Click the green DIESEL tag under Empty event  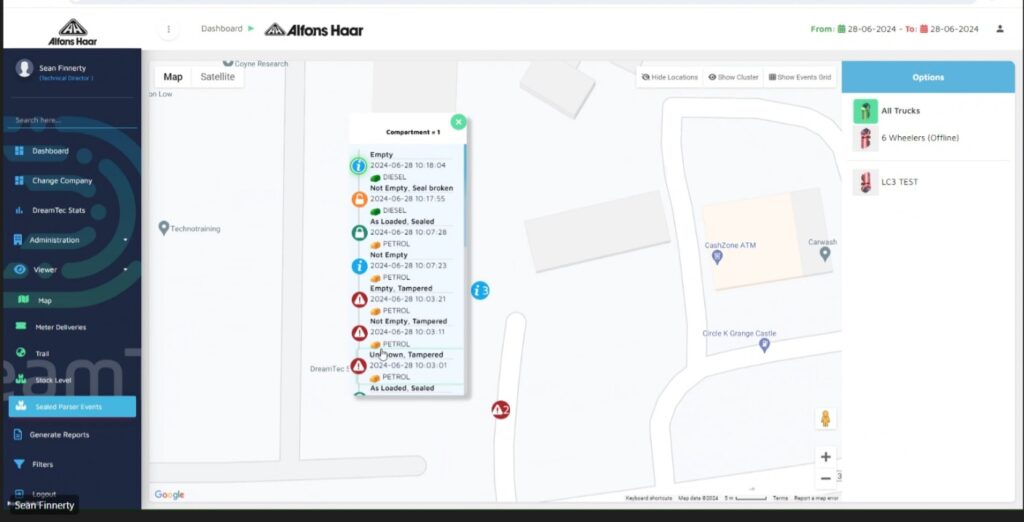click(x=388, y=177)
